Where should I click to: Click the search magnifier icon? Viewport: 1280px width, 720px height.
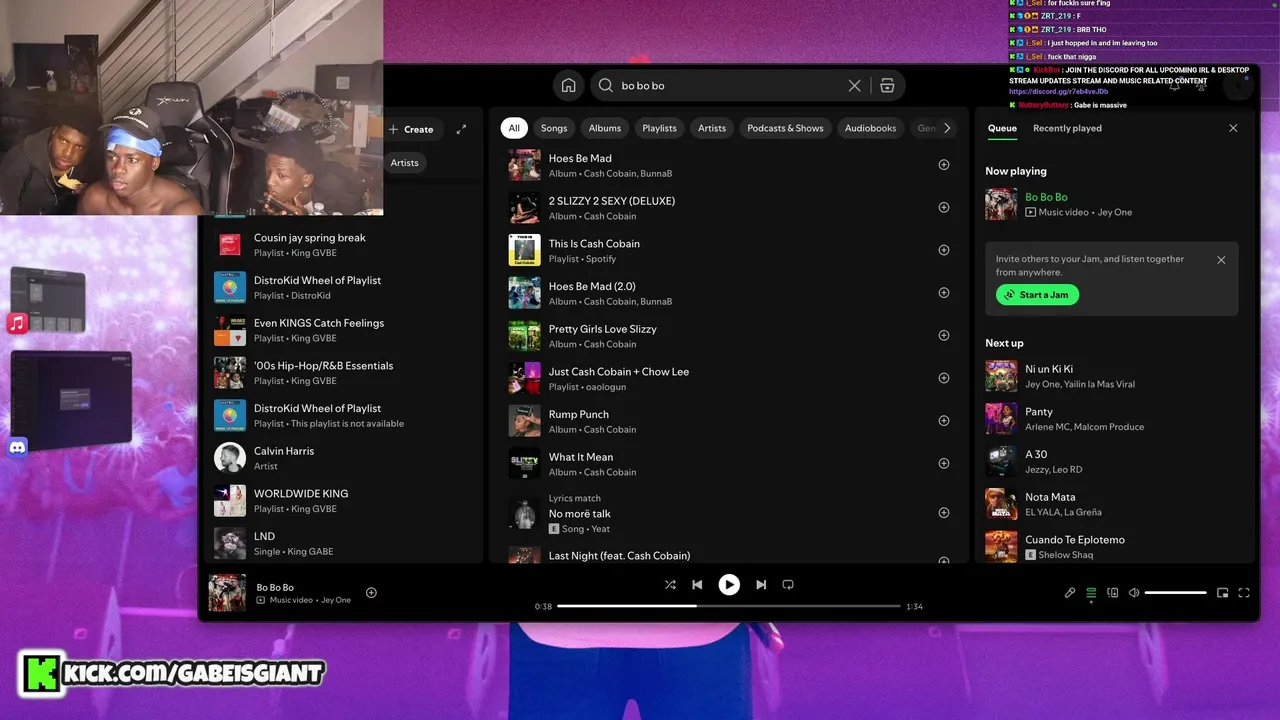[605, 86]
